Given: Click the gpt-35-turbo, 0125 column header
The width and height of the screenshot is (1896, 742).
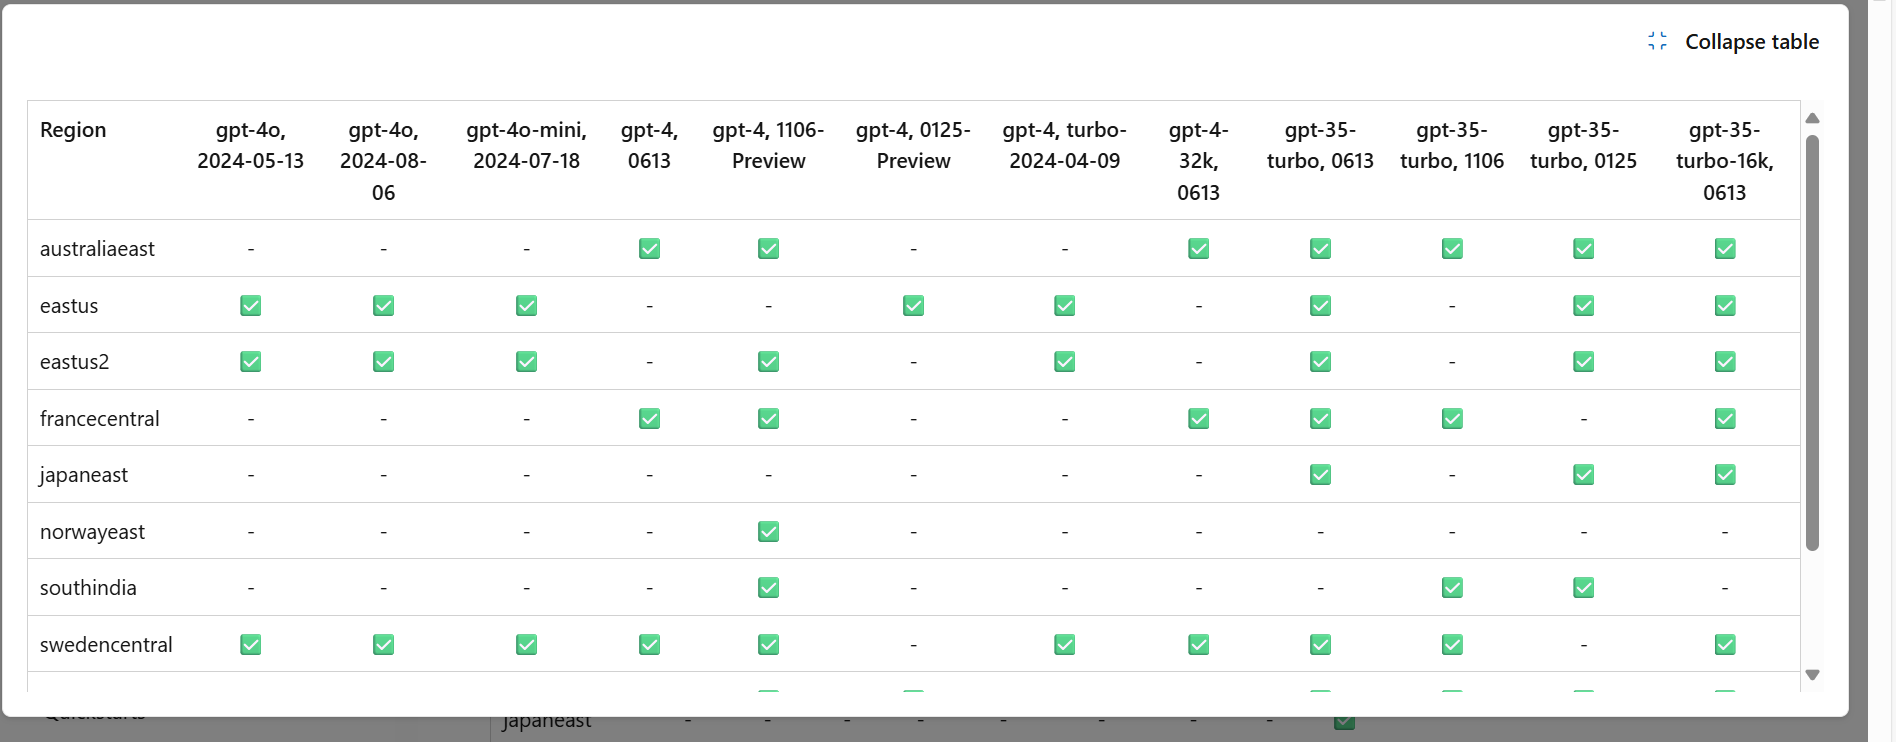Looking at the screenshot, I should click(x=1583, y=145).
